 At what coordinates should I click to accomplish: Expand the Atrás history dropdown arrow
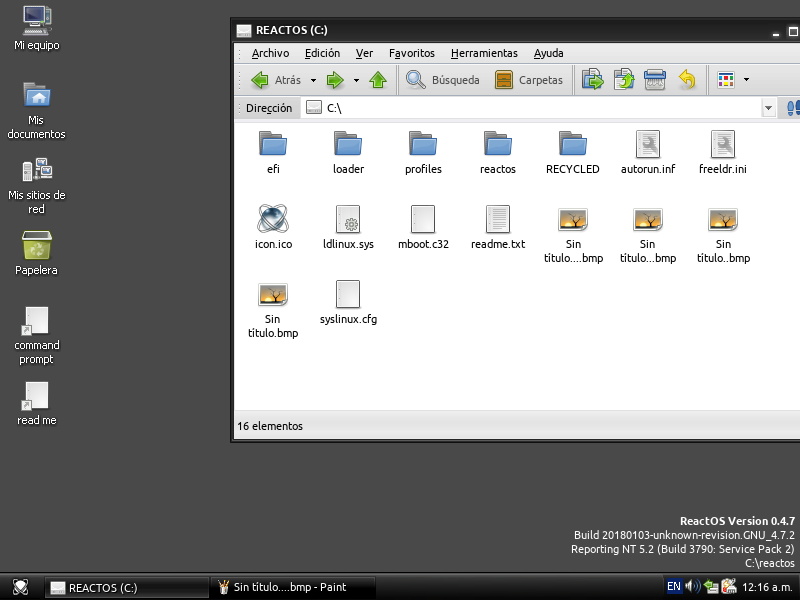pyautogui.click(x=313, y=80)
